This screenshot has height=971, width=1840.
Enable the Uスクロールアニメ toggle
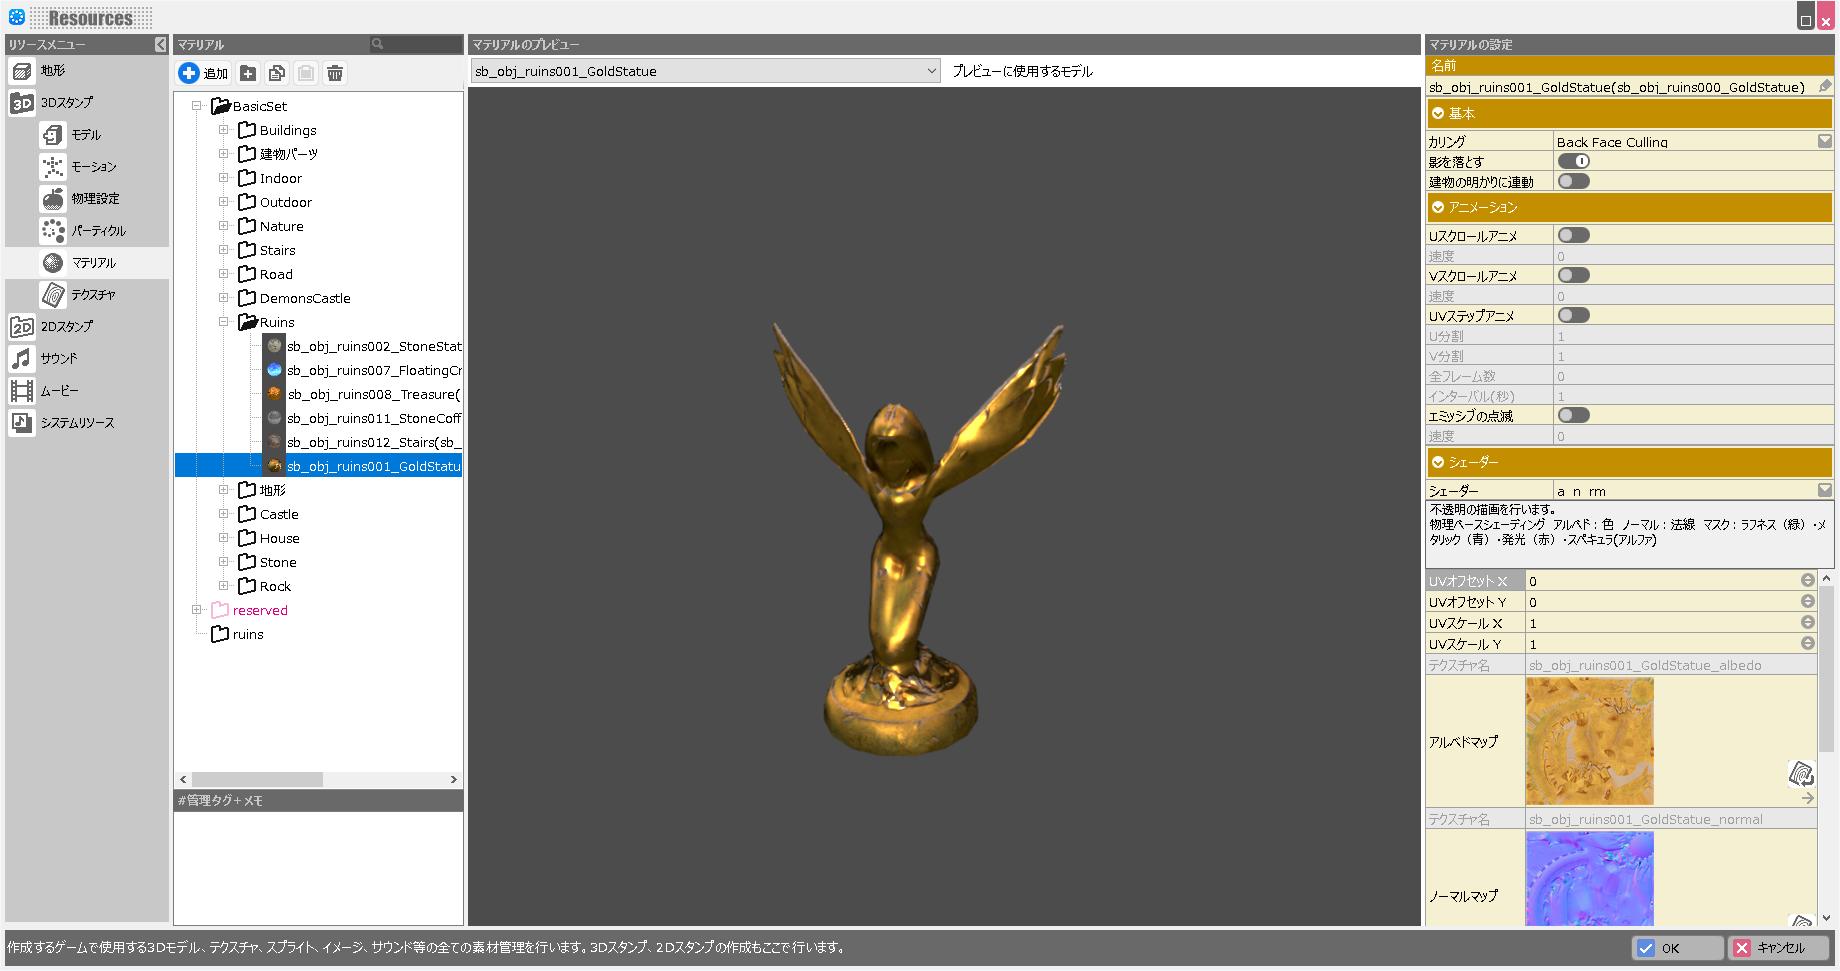1574,236
